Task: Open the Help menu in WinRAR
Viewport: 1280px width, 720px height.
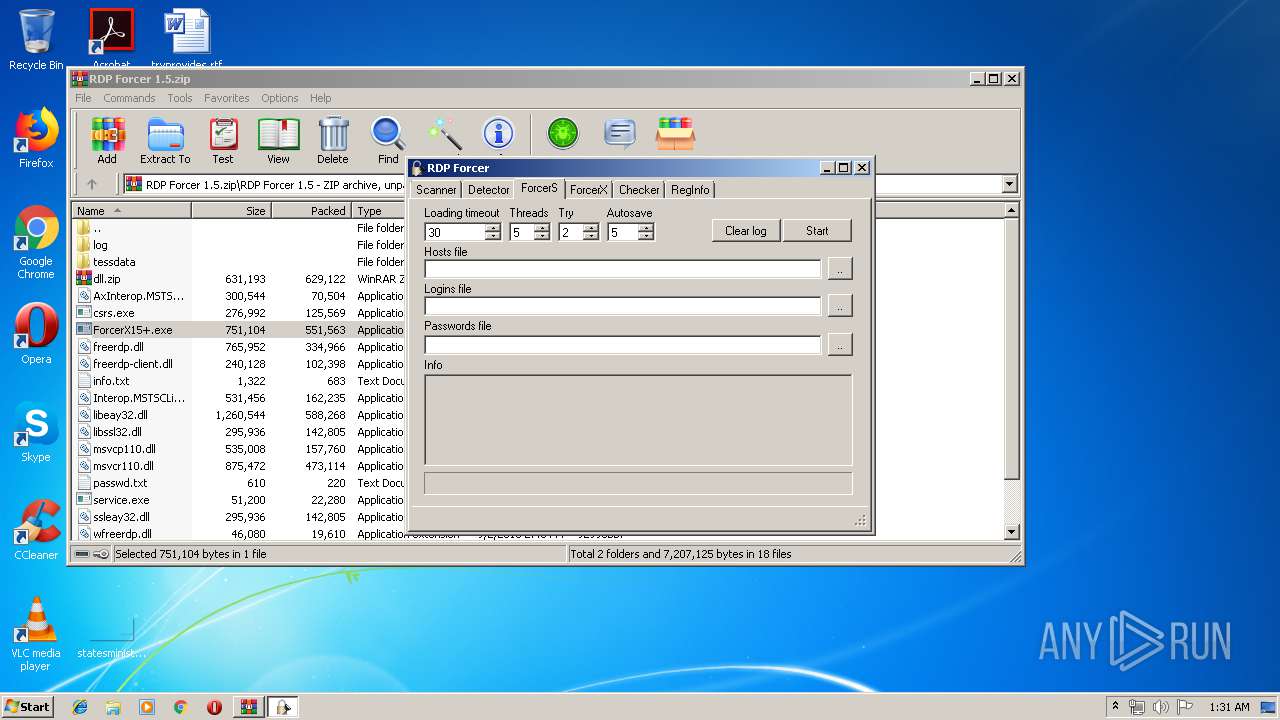Action: coord(320,98)
